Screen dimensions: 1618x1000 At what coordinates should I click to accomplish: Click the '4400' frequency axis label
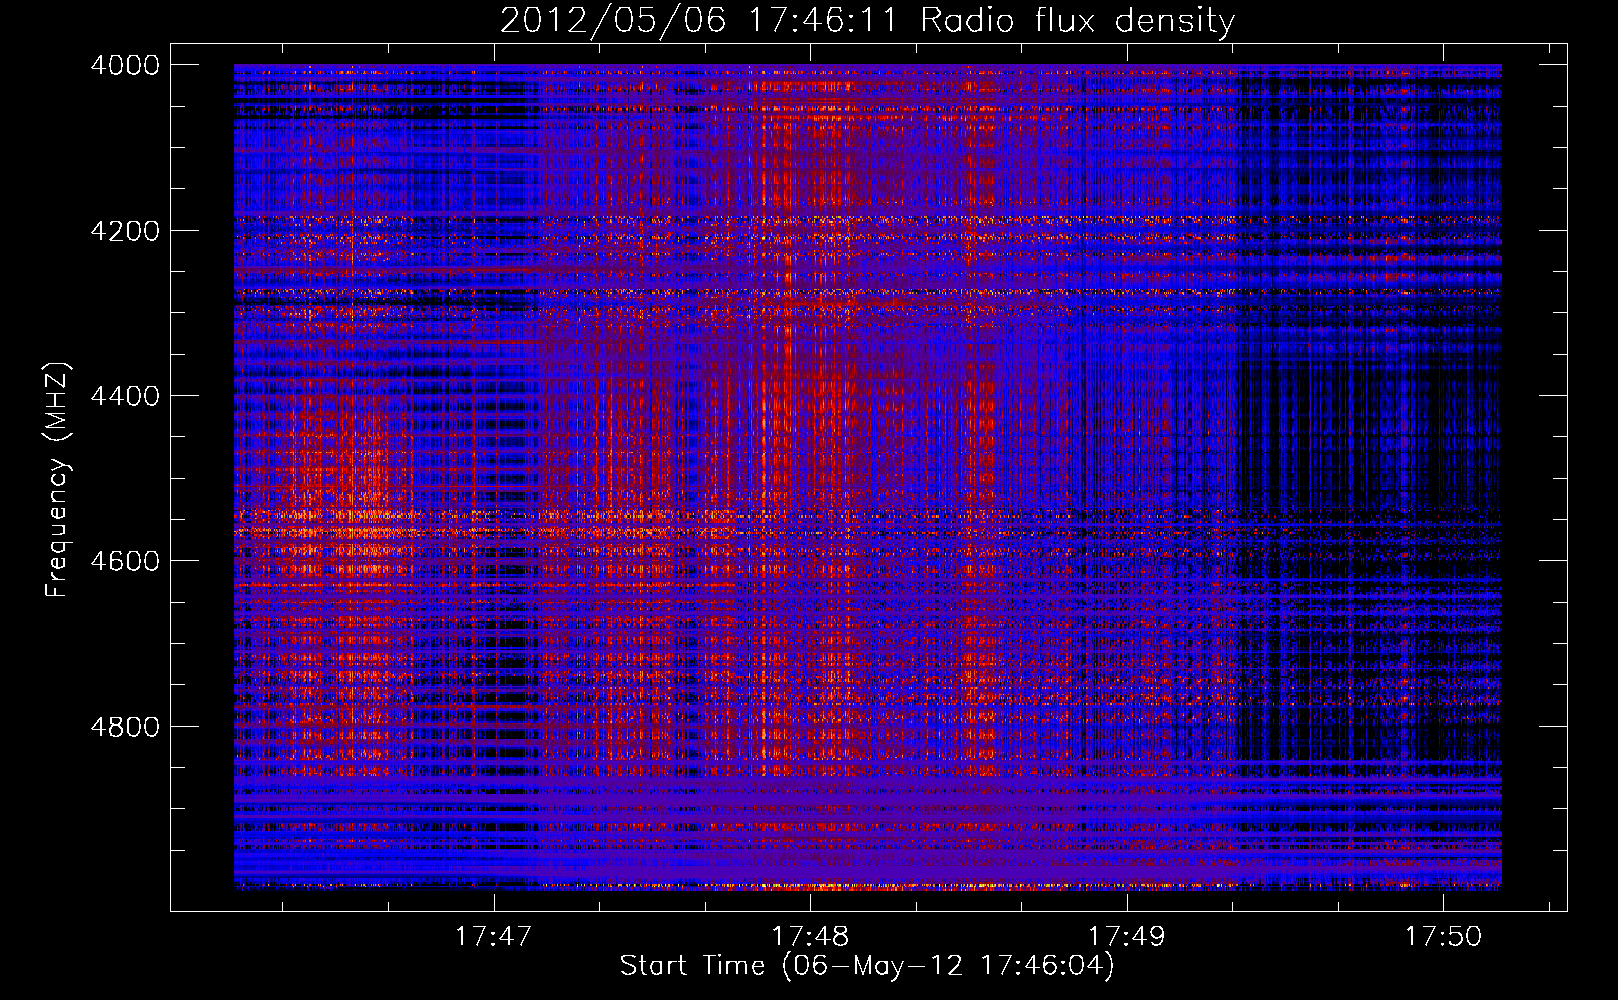click(125, 396)
